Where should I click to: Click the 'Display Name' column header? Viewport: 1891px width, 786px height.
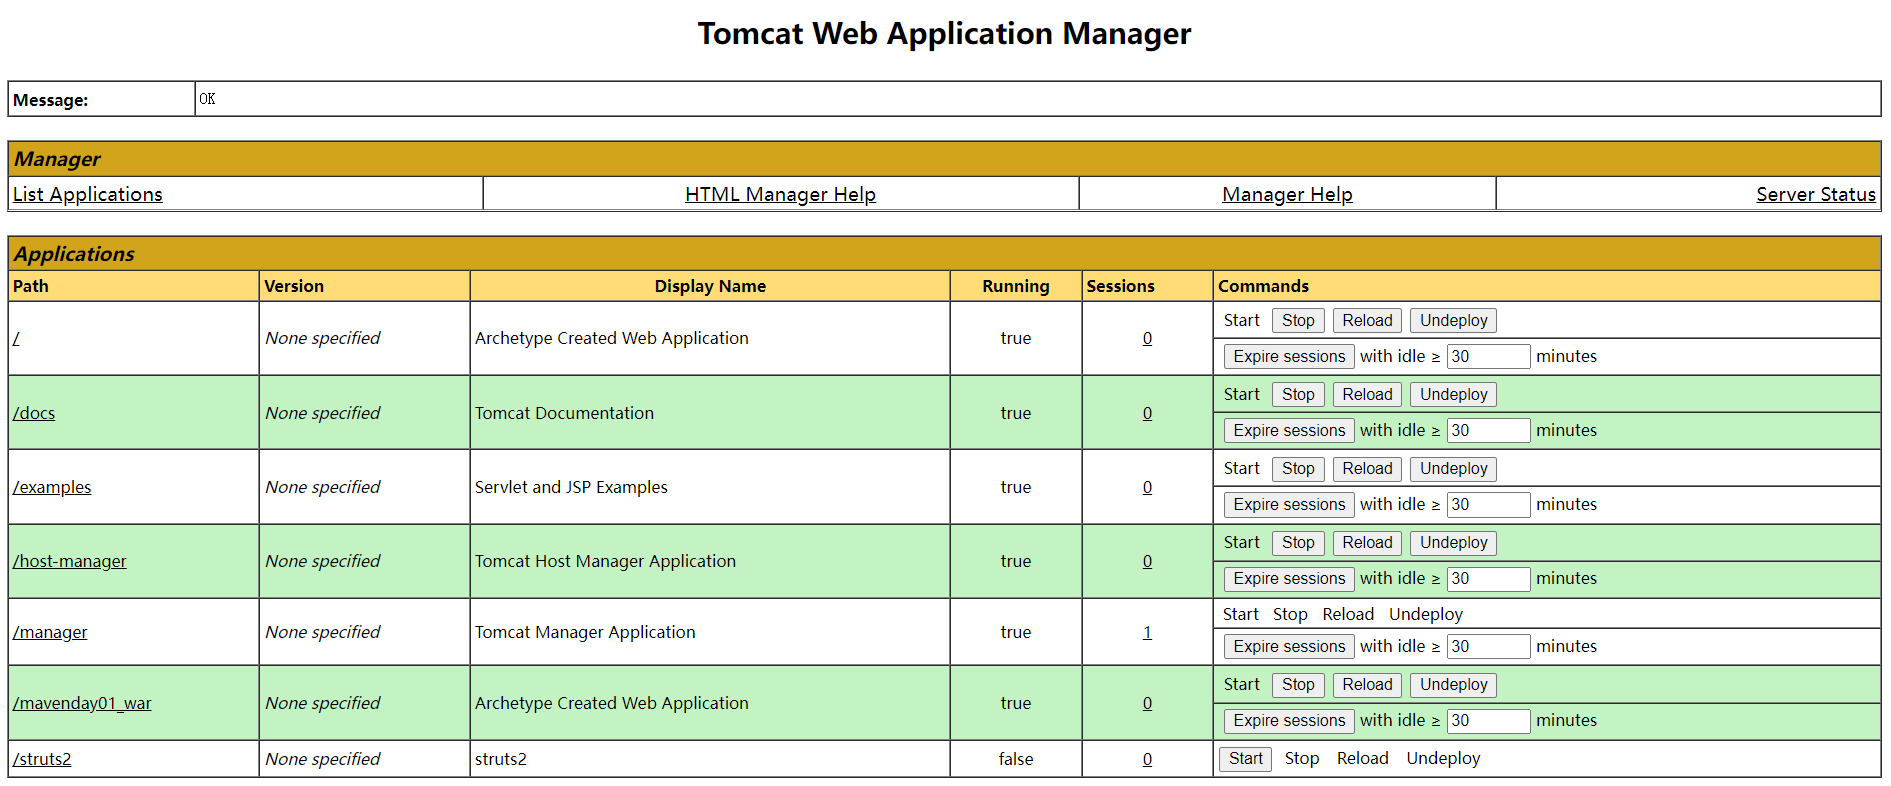coord(710,286)
